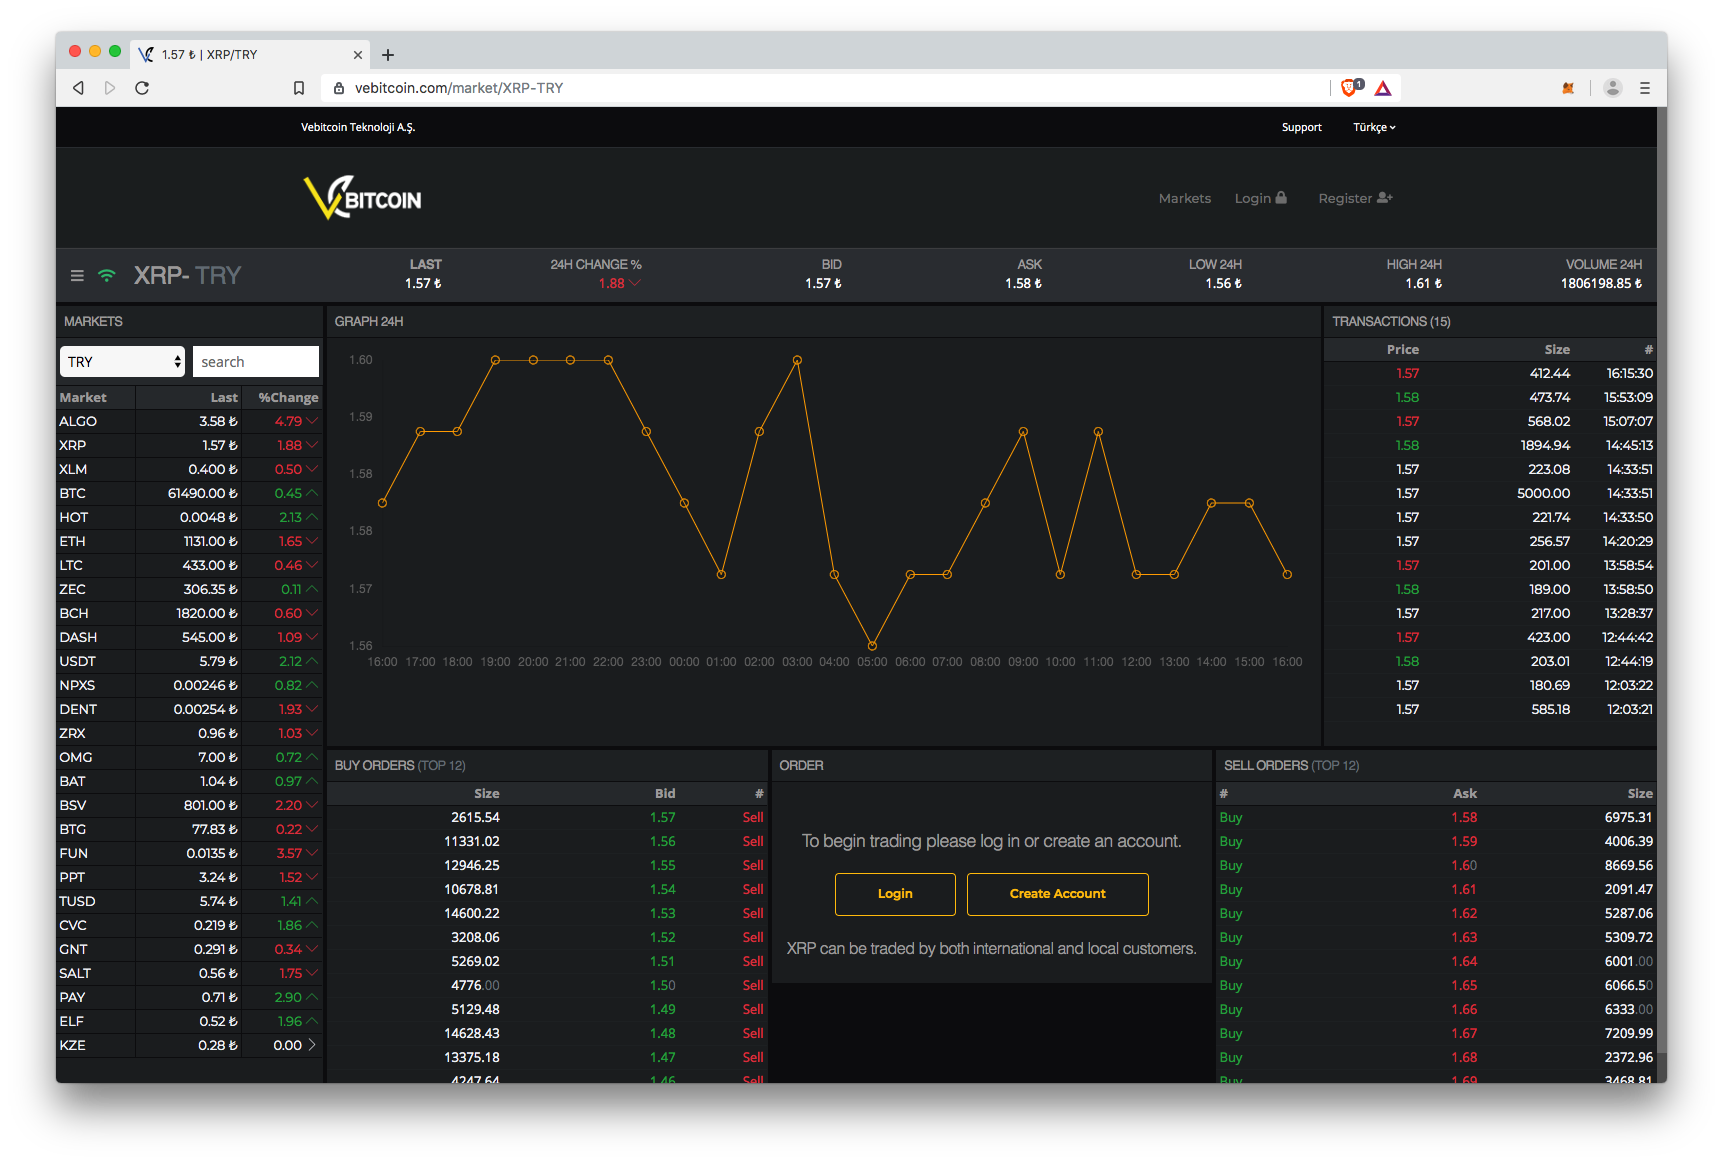Click the Vebitcoin logo
This screenshot has height=1163, width=1723.
[x=363, y=198]
